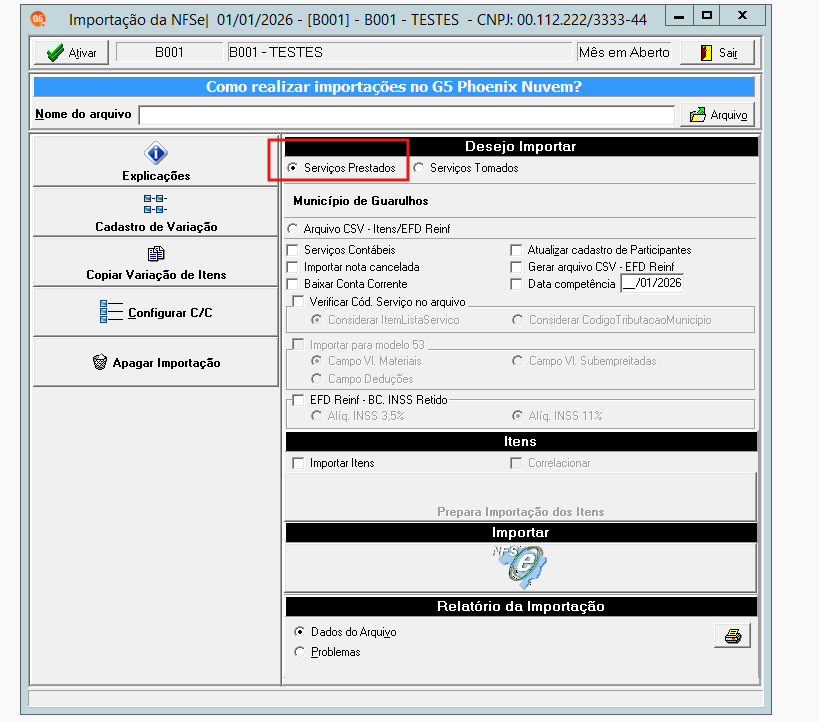Click the NFS-e import icon

pyautogui.click(x=520, y=566)
